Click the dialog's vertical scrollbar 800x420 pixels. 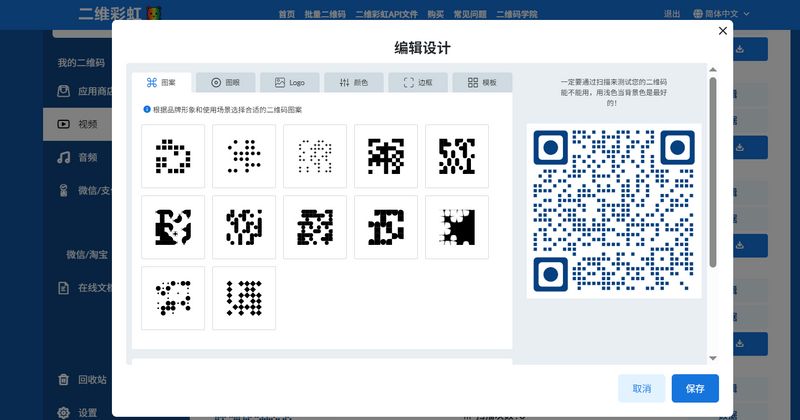pyautogui.click(x=713, y=170)
